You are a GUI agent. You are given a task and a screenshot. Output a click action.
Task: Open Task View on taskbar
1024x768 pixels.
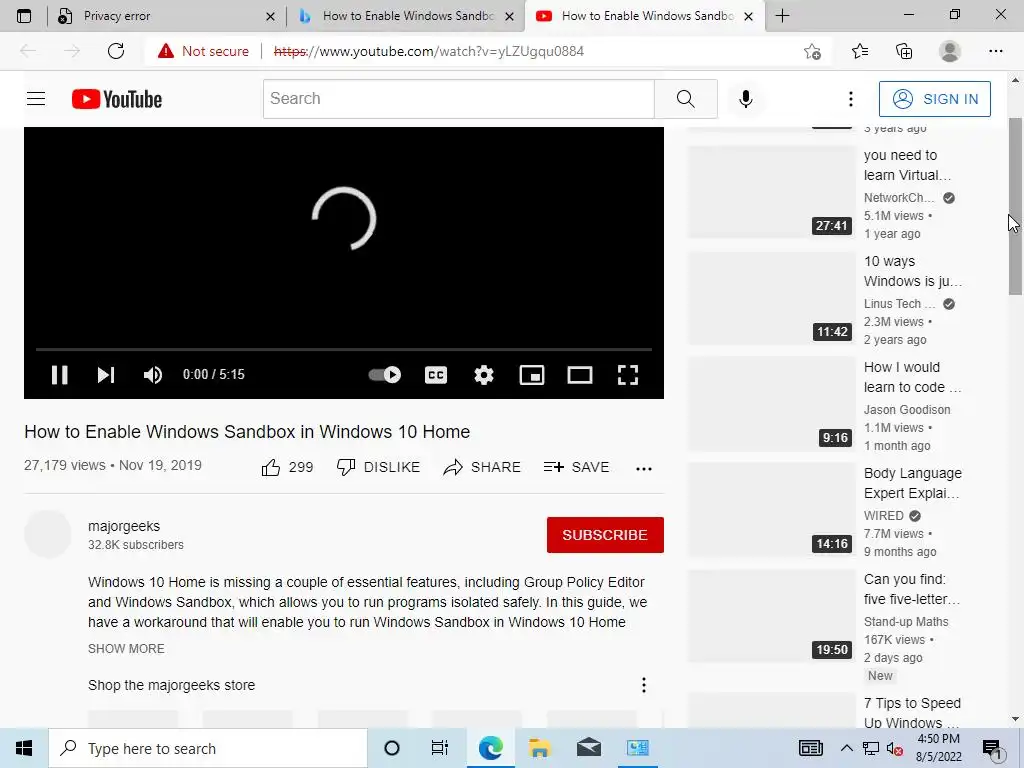(440, 748)
